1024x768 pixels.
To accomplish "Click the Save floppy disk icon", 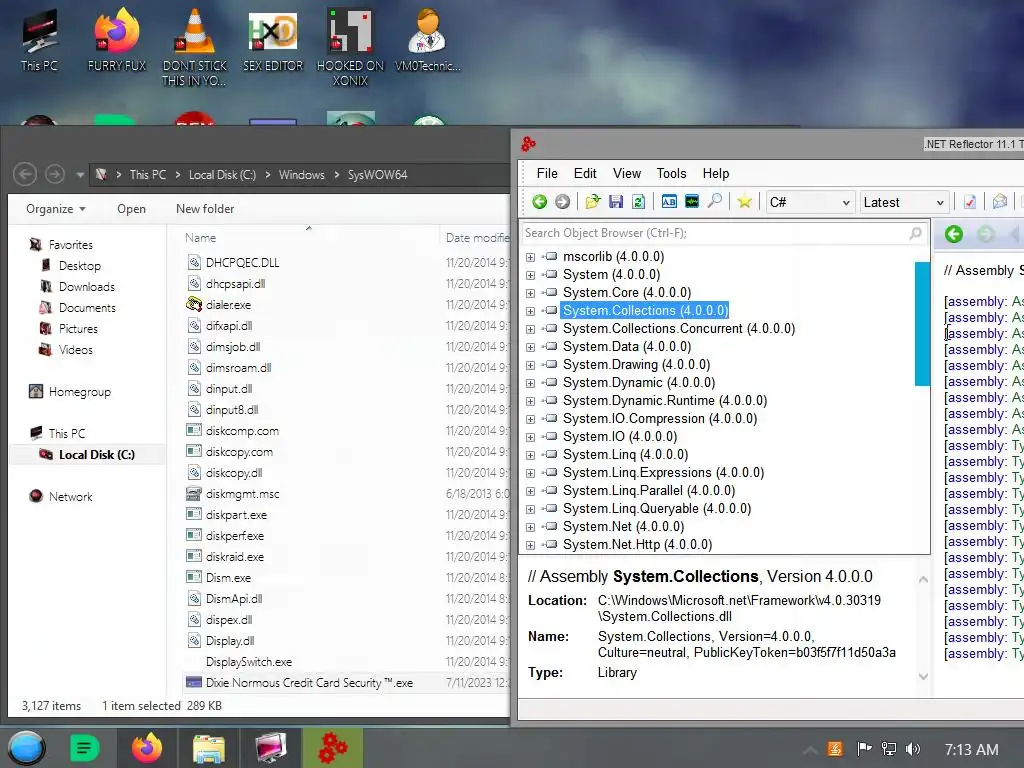I will tap(616, 202).
